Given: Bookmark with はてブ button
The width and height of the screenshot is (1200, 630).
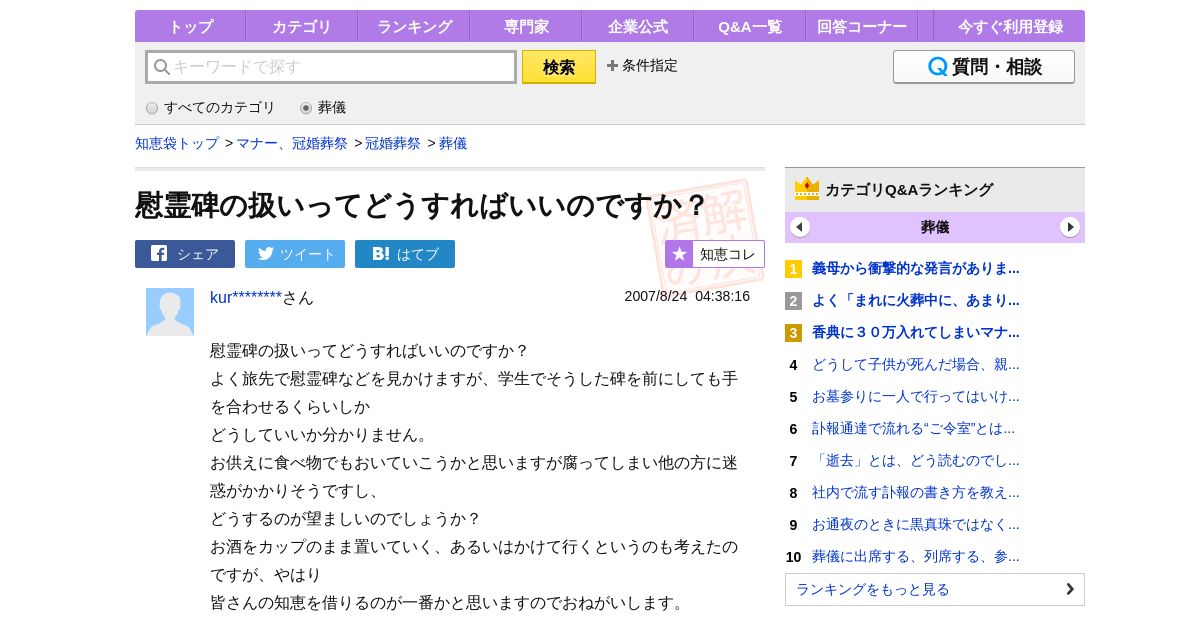Looking at the screenshot, I should [x=405, y=254].
